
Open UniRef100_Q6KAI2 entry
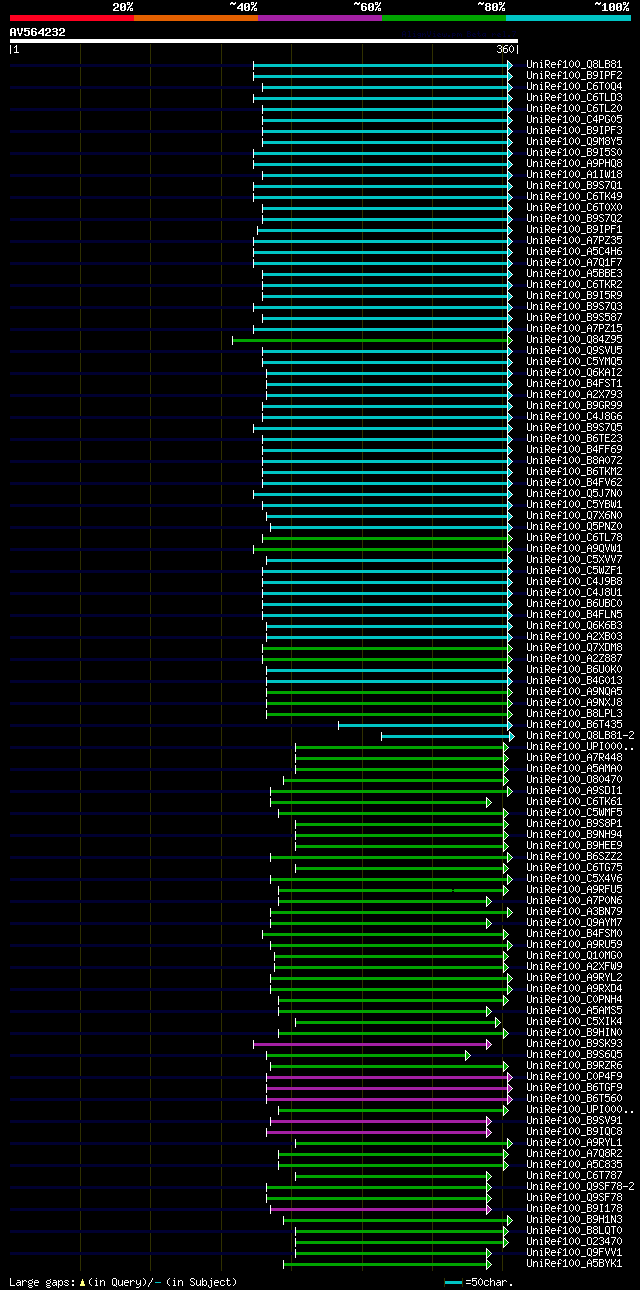click(574, 373)
